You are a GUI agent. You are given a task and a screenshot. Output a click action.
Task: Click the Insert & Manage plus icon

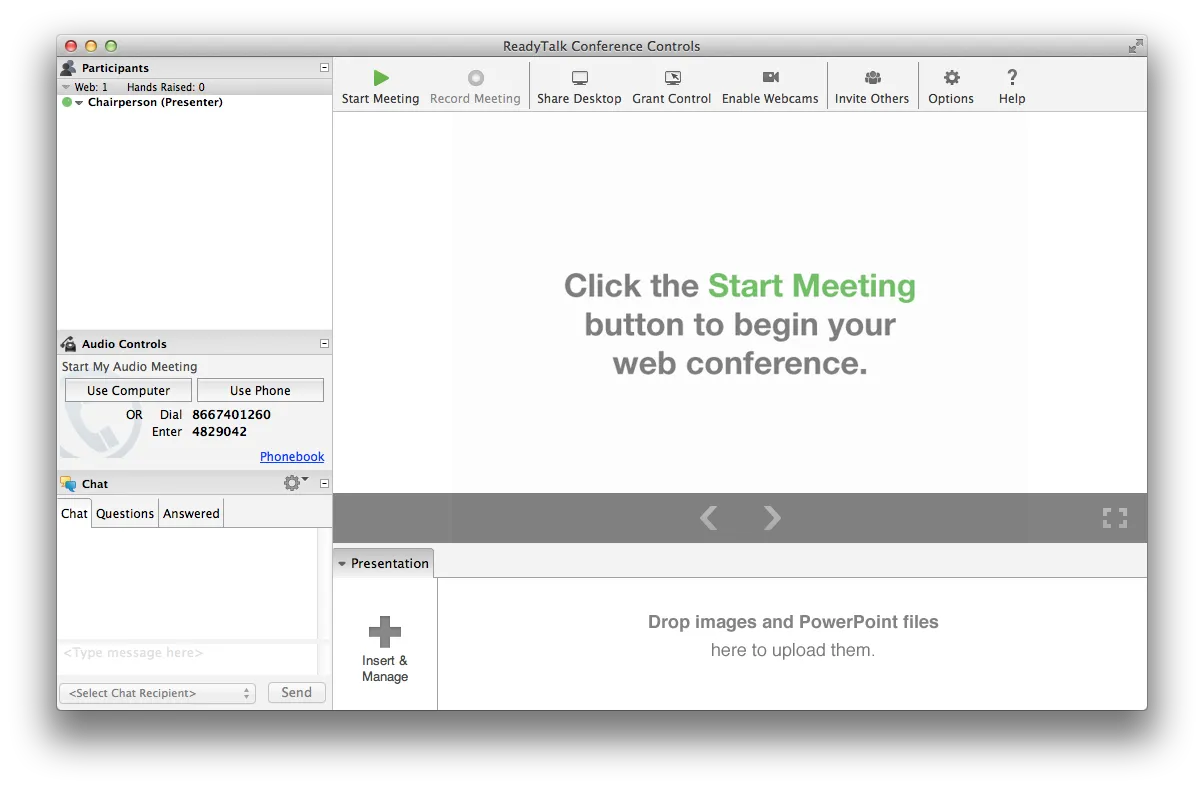385,631
